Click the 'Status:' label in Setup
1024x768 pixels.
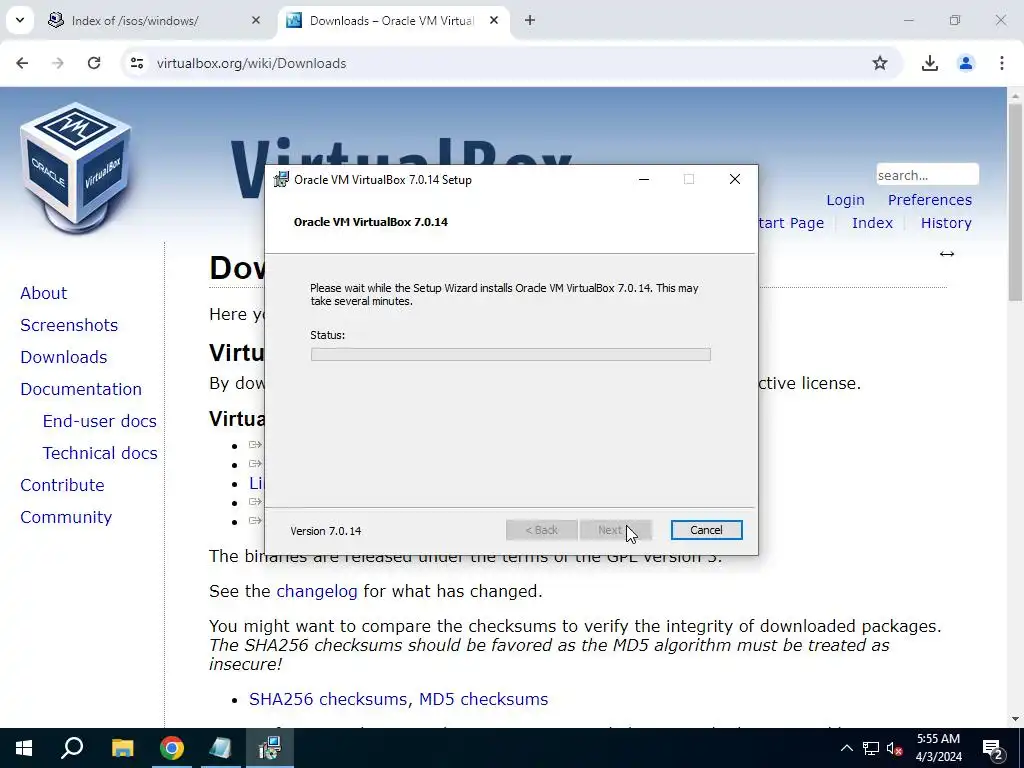(328, 335)
